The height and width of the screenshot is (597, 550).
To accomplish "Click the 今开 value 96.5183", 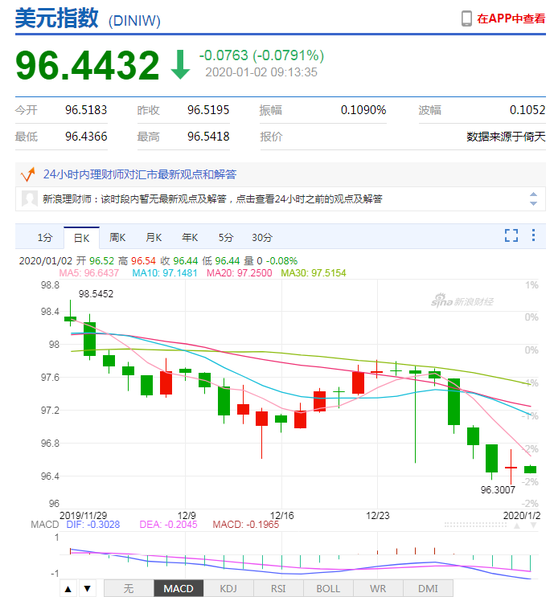I will click(x=86, y=110).
